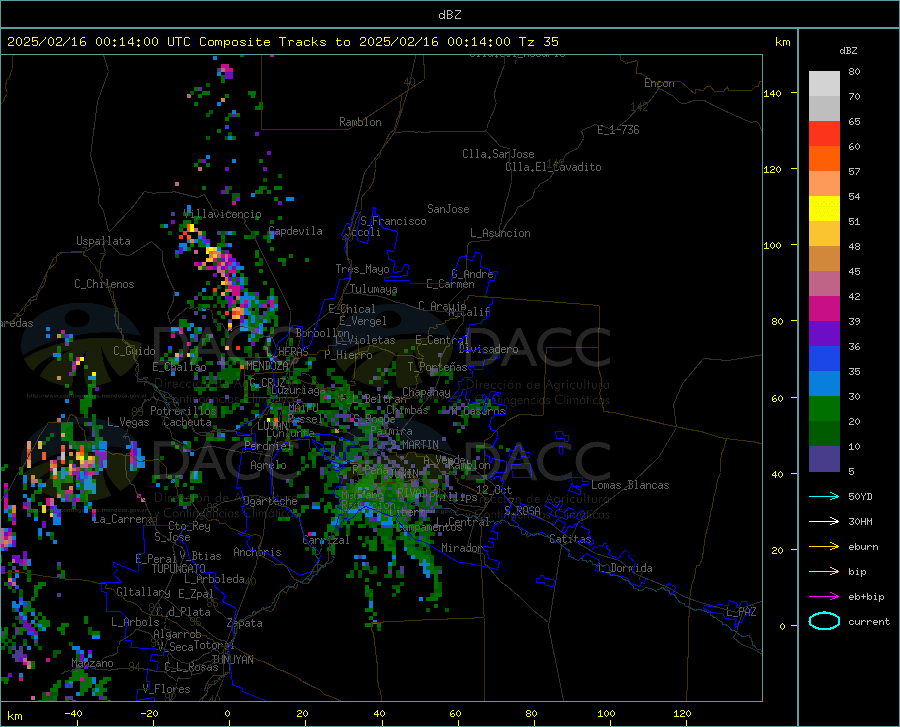Click the Zapata label
This screenshot has width=900, height=727.
point(245,623)
